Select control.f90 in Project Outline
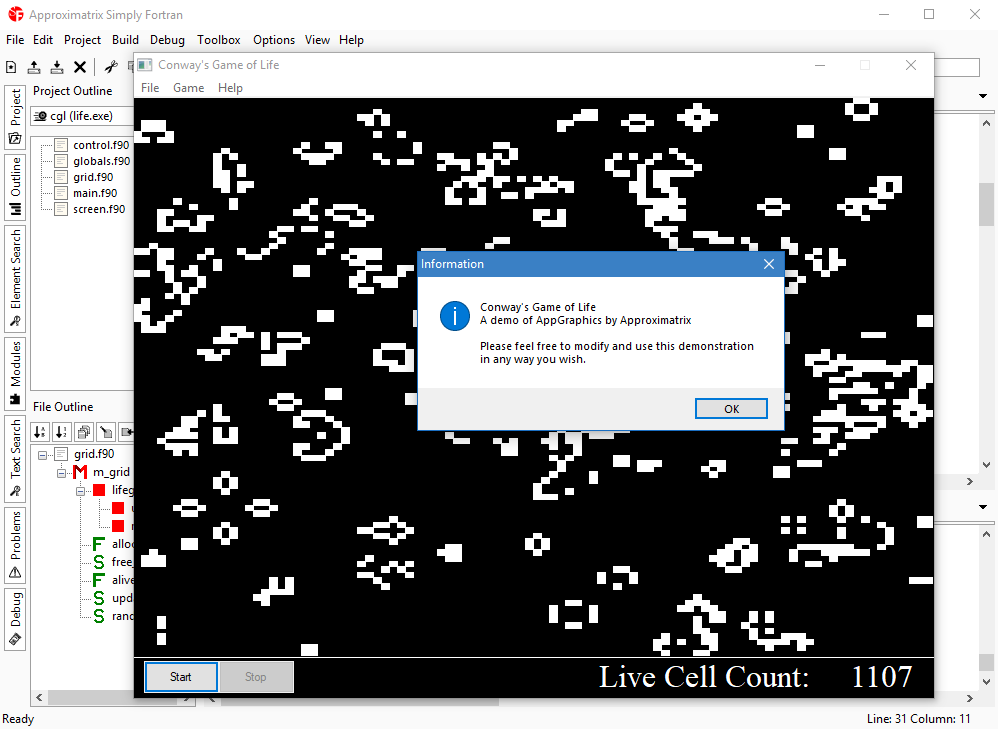The image size is (998, 729). coord(101,145)
